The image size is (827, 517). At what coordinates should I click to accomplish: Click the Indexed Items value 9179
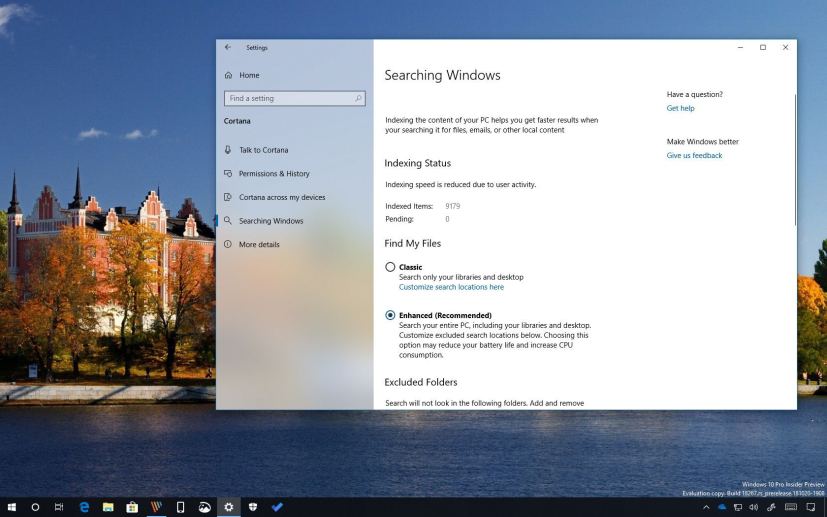453,206
